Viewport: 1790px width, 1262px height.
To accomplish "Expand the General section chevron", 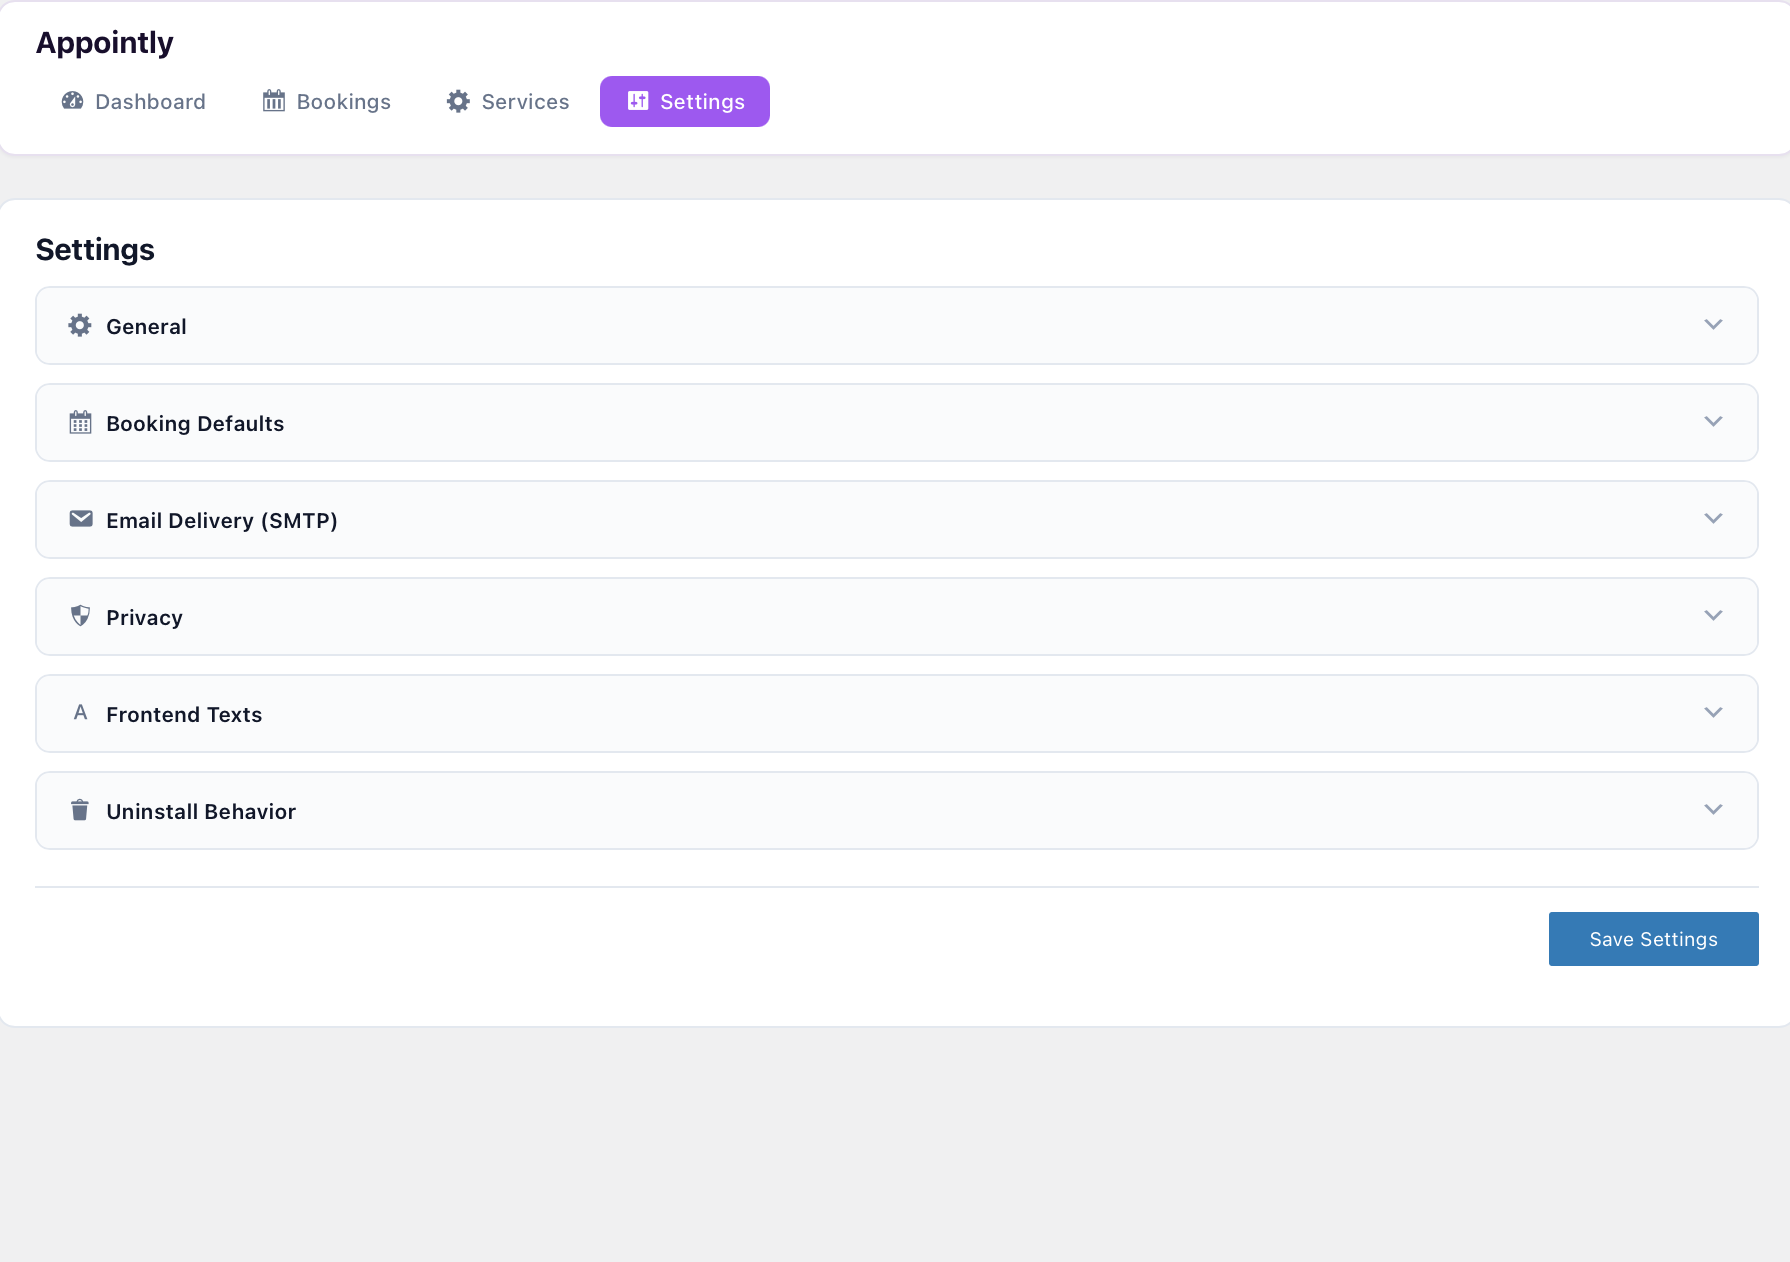I will (1713, 325).
